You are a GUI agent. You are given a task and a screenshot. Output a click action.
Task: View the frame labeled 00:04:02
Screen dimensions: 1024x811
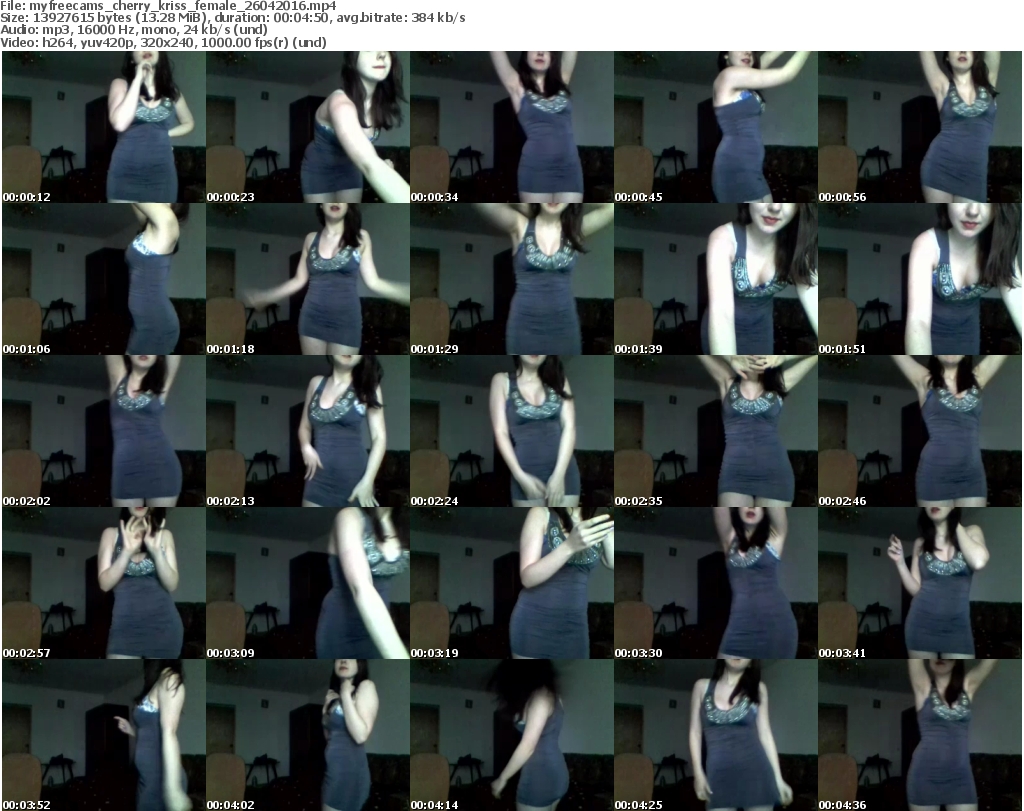tap(308, 735)
